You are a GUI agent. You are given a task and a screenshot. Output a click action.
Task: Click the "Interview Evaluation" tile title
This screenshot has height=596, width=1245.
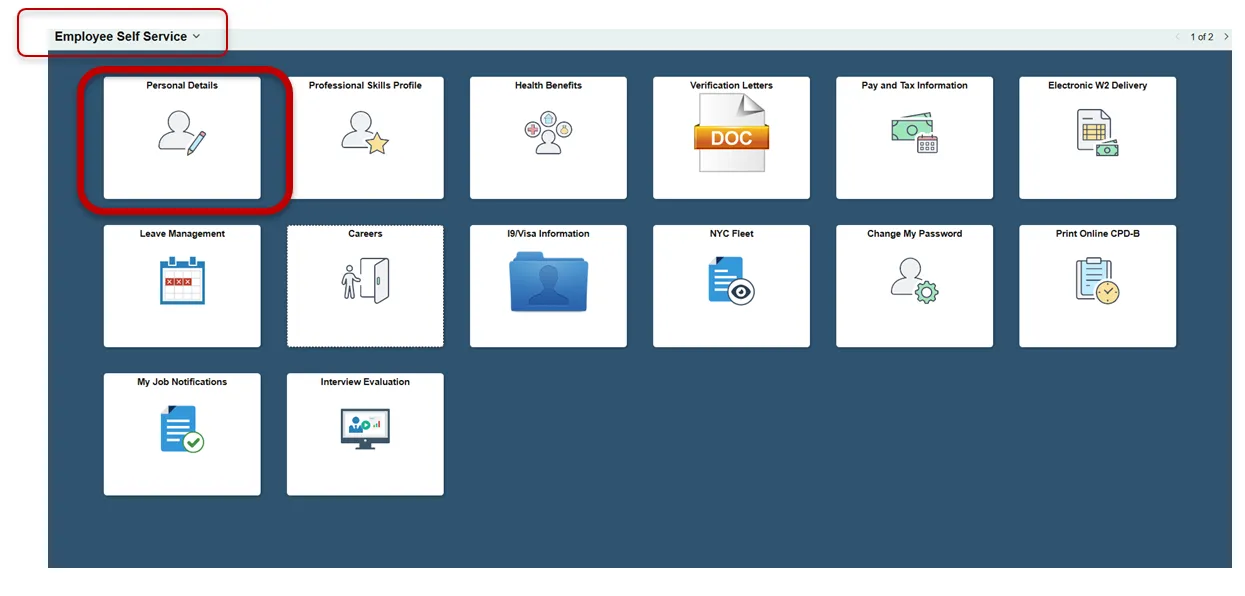pyautogui.click(x=365, y=382)
